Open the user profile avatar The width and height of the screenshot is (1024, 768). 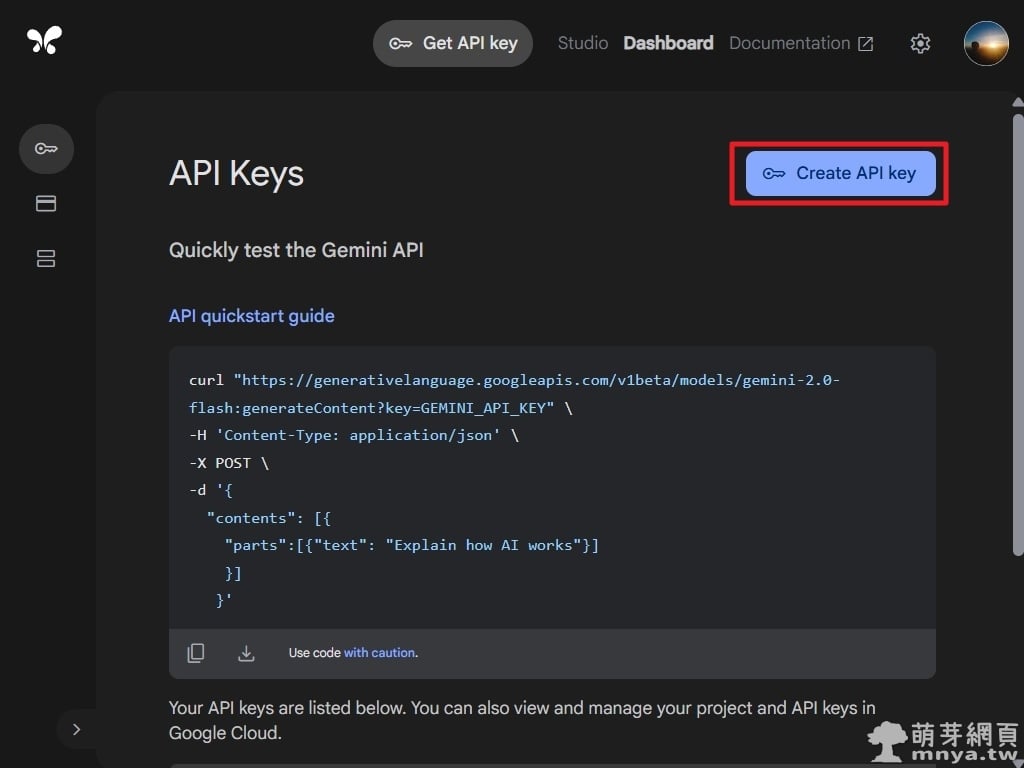point(985,43)
